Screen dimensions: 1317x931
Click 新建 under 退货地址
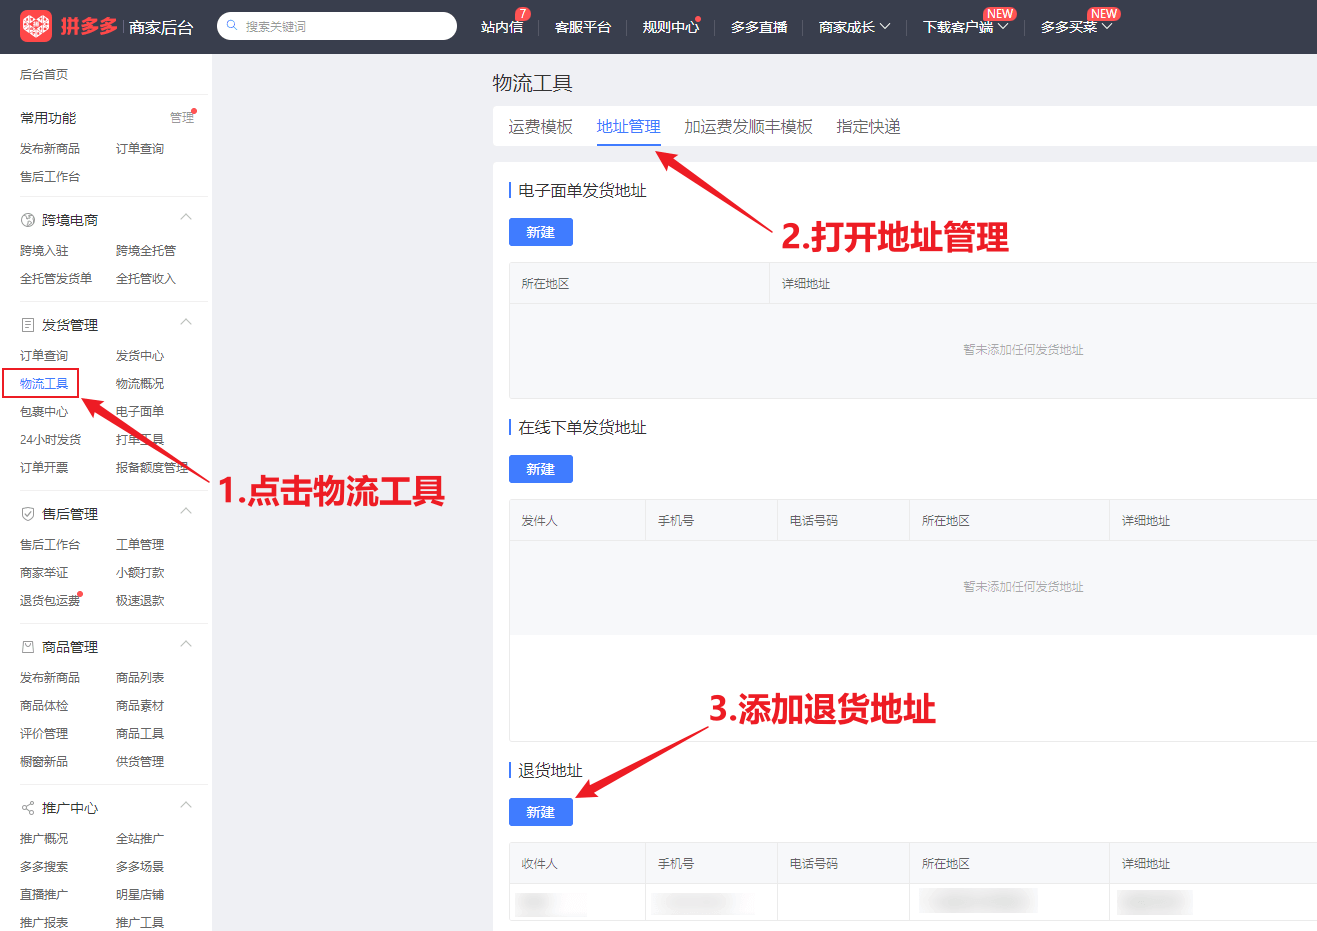(541, 812)
